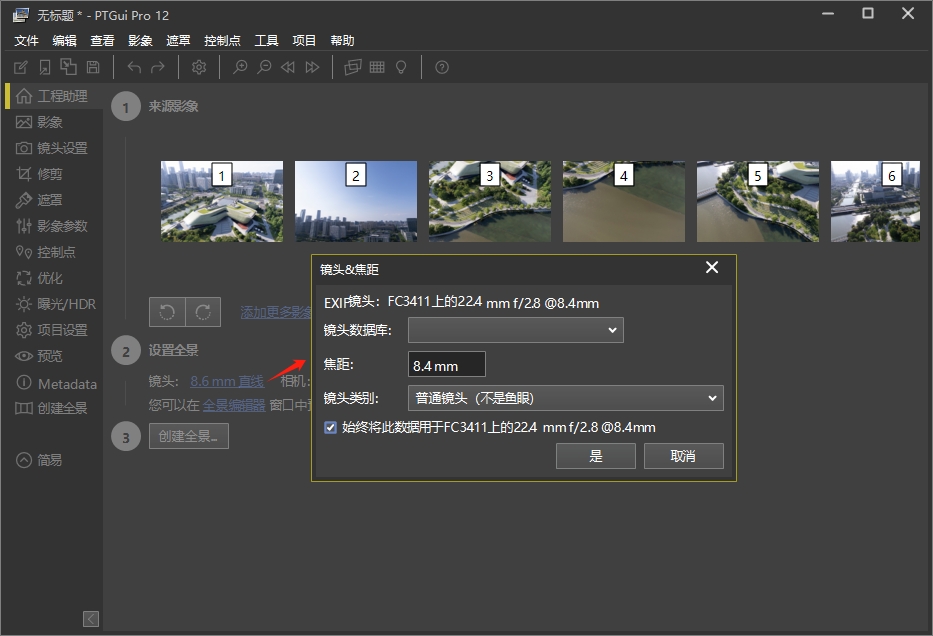The image size is (933, 636).
Task: Rotate images counter-clockwise button
Action: 167,312
